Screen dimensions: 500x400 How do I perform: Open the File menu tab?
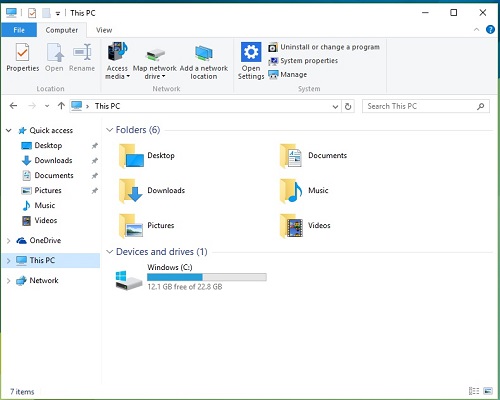19,30
